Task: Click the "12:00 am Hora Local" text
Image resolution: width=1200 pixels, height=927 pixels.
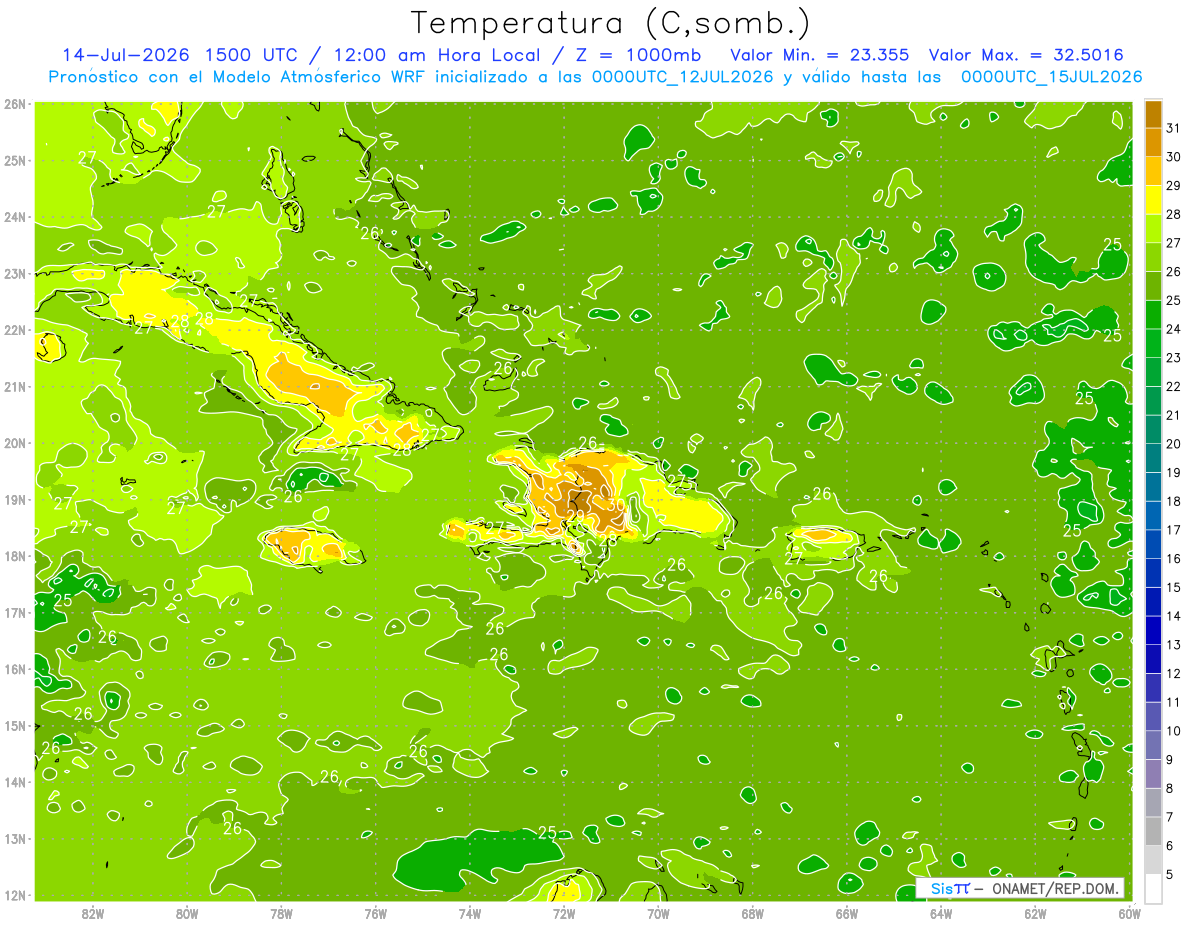Action: click(439, 55)
